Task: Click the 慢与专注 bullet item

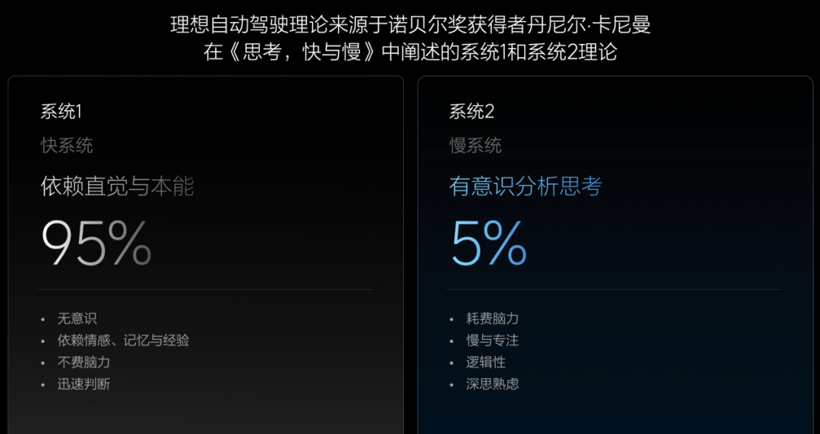Action: 492,340
